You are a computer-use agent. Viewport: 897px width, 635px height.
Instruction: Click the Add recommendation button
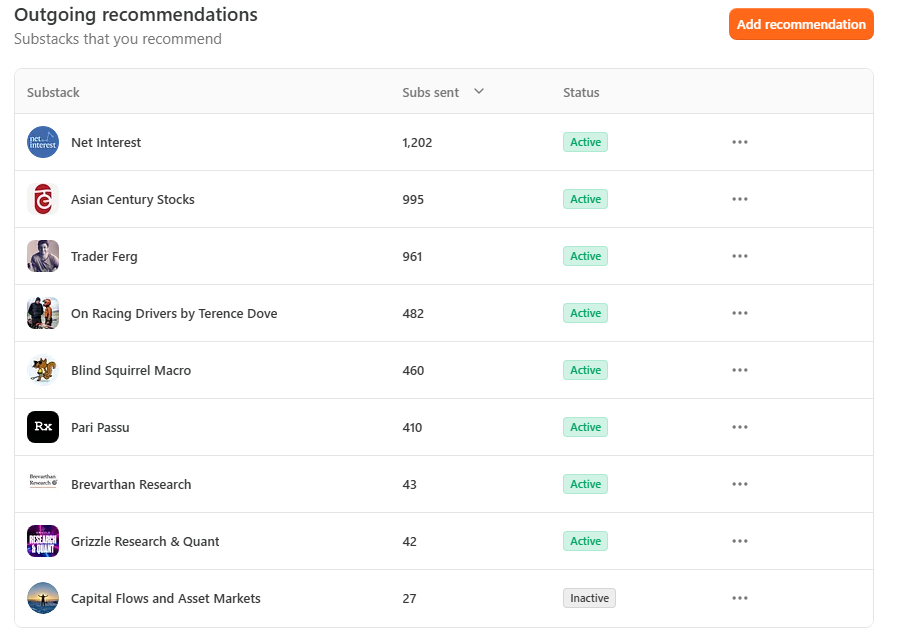(801, 24)
